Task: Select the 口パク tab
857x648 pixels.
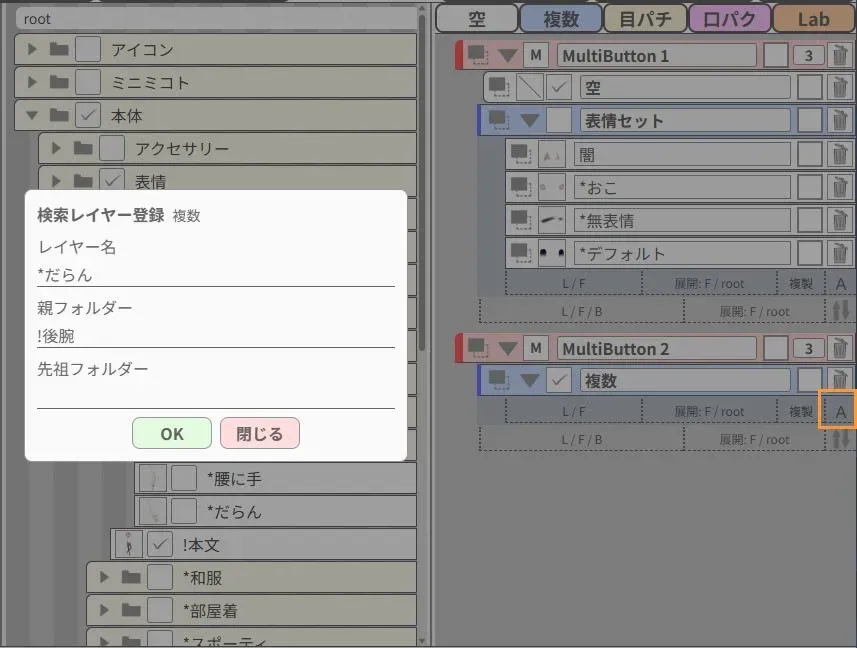Action: pos(730,19)
